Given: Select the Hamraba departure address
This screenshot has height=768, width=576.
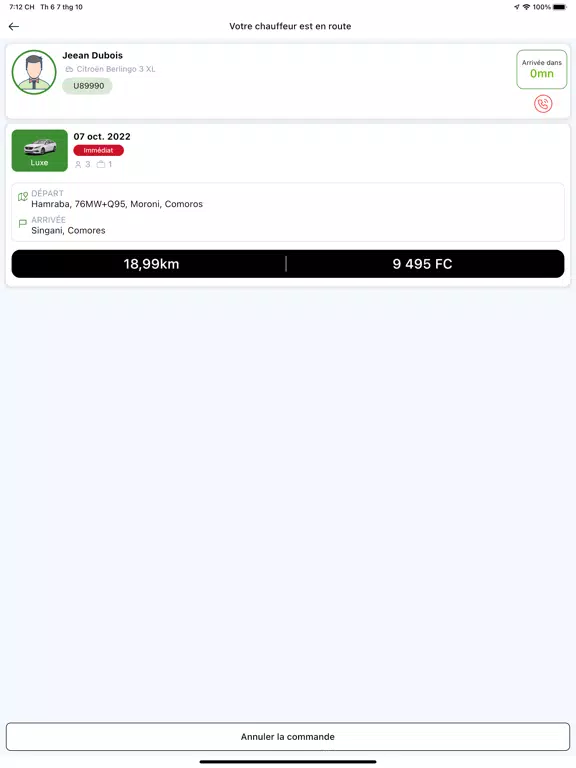Looking at the screenshot, I should point(117,204).
